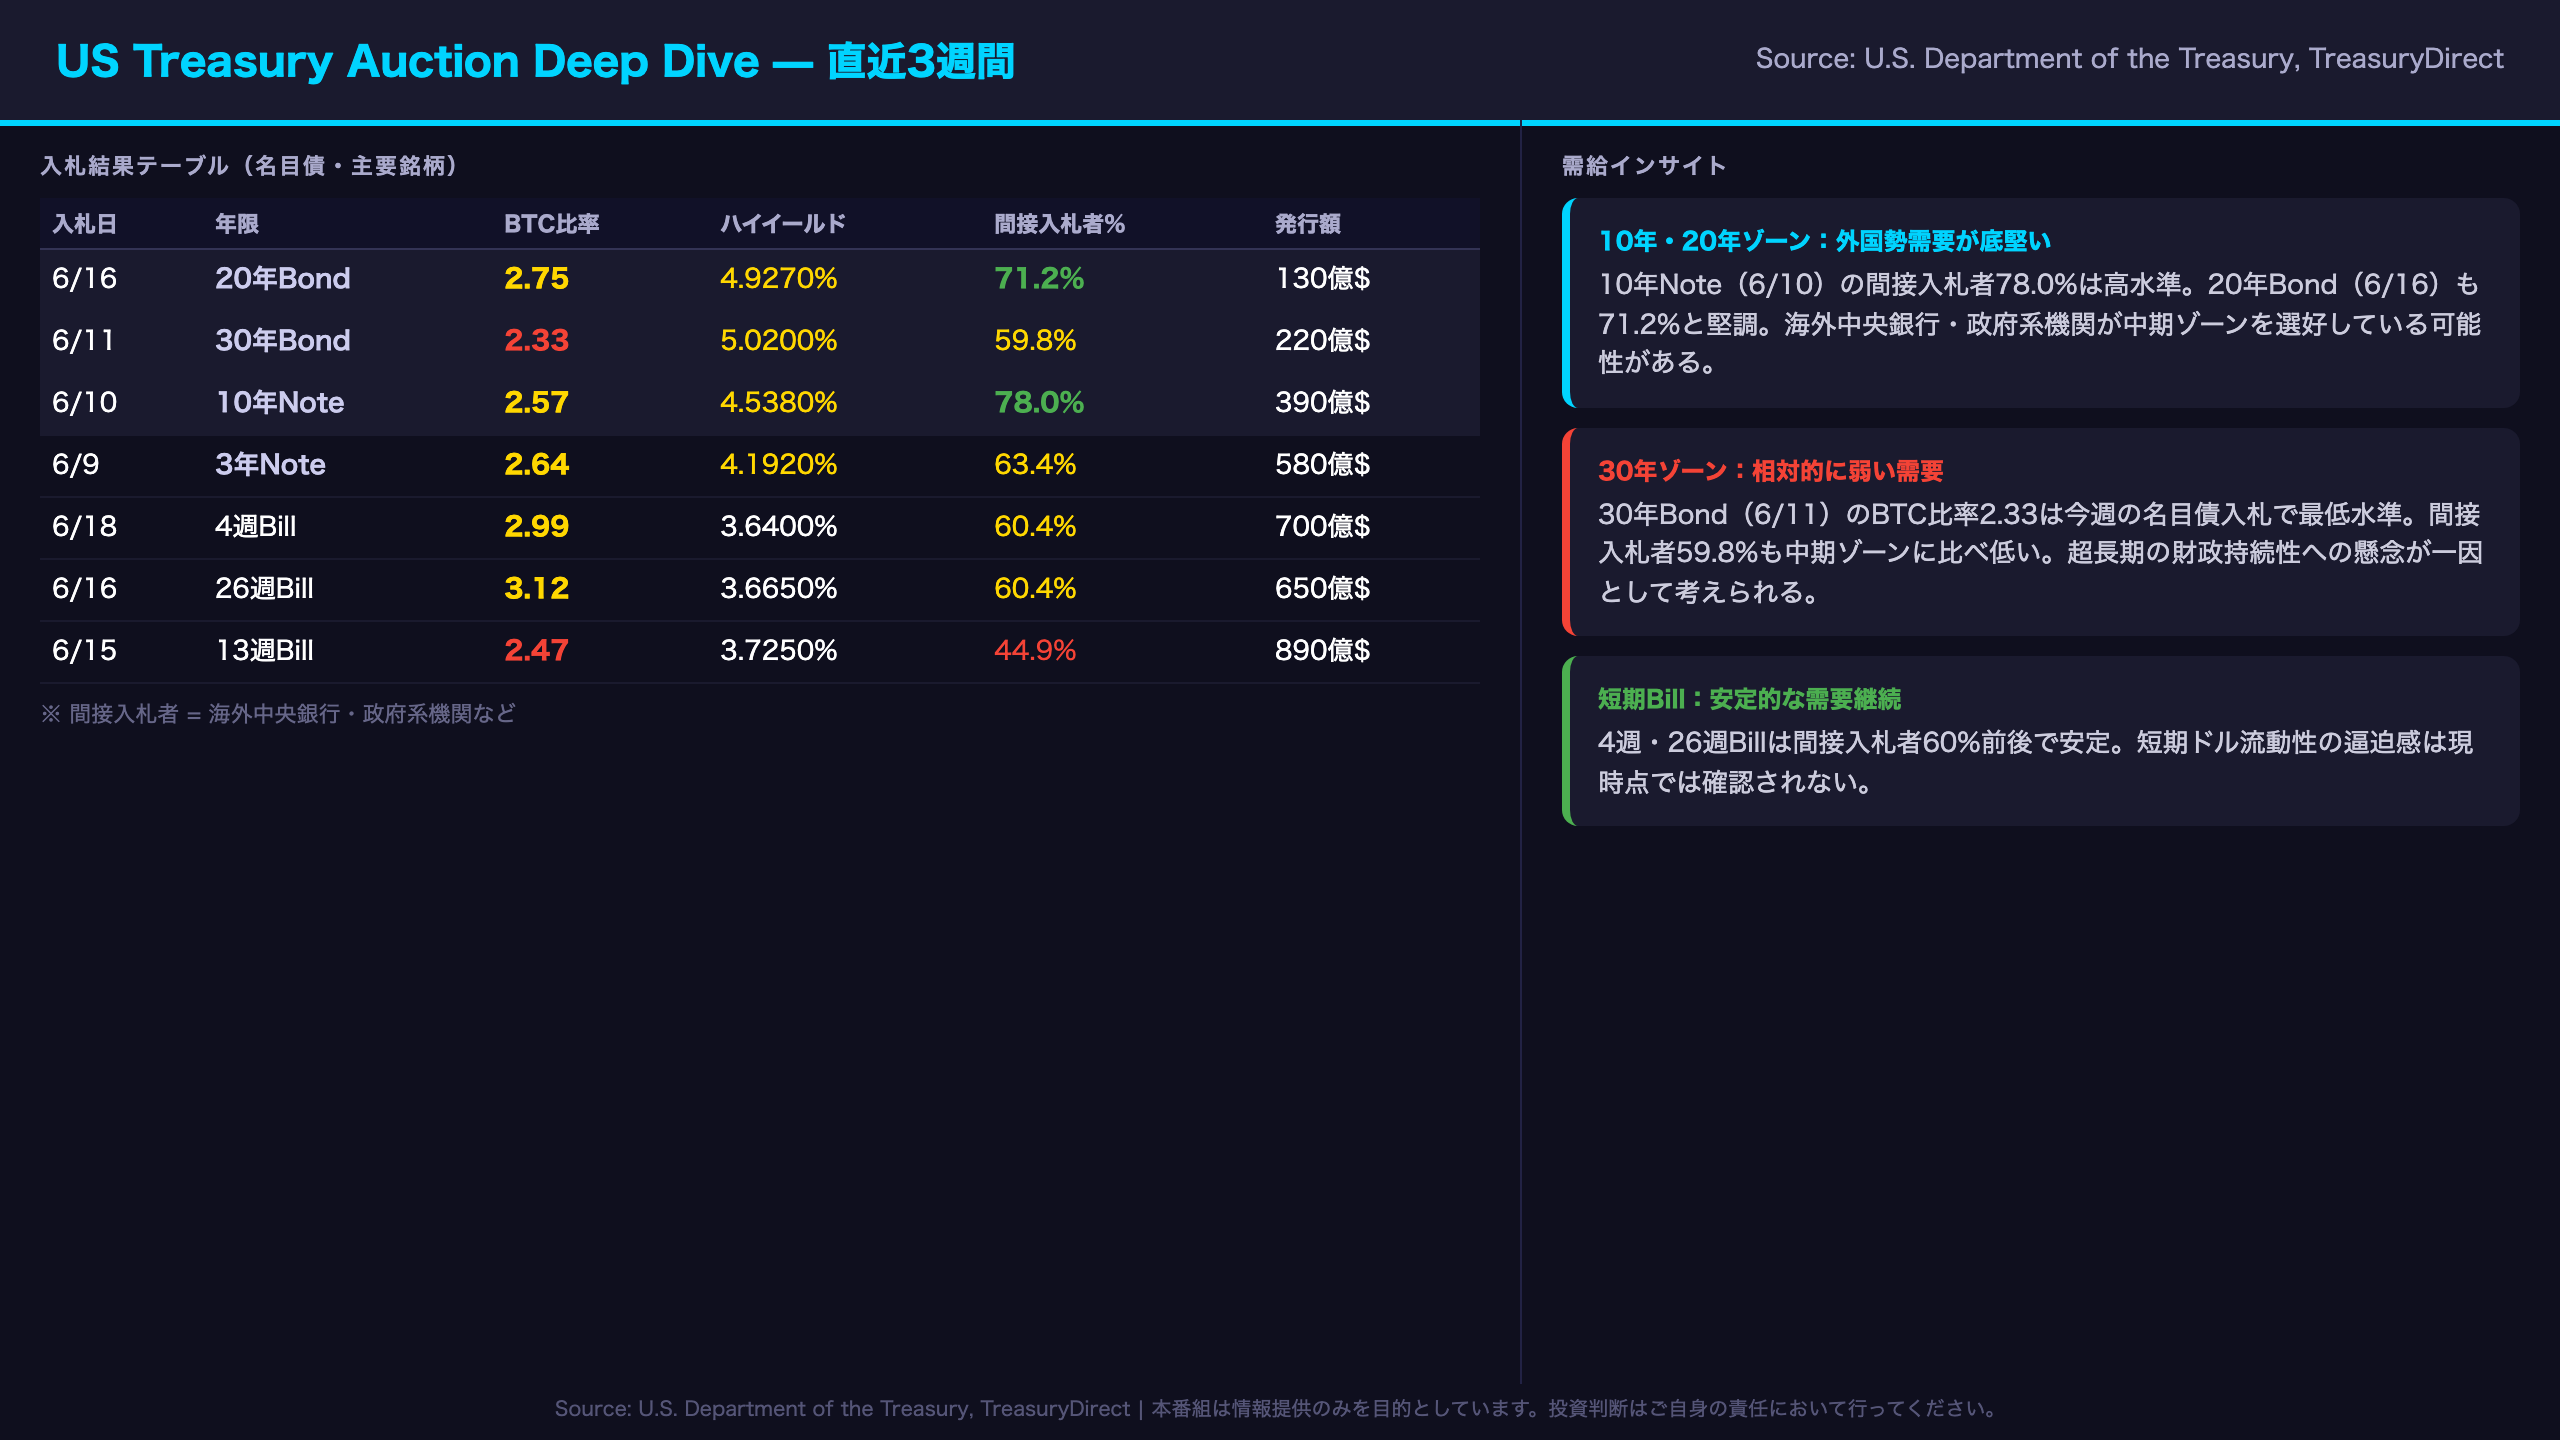Click the '220億$' issue amount
This screenshot has width=2560, height=1440.
[1322, 340]
